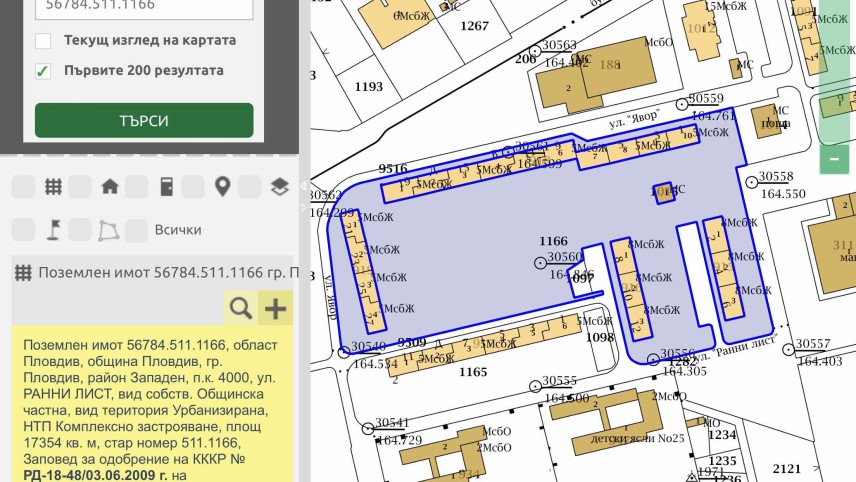This screenshot has width=856, height=482.
Task: Click the plus icon on the result row
Action: point(275,308)
